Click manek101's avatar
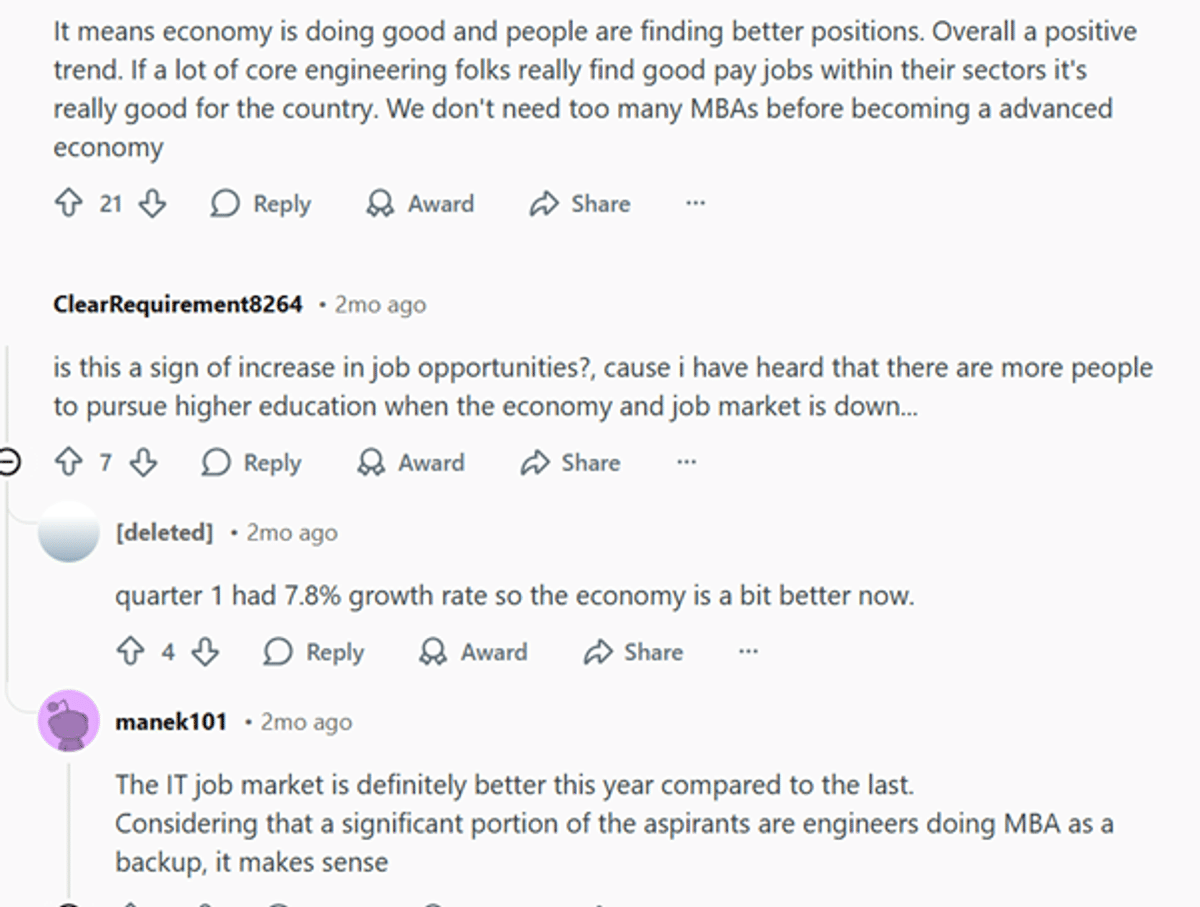1200x907 pixels. 68,721
